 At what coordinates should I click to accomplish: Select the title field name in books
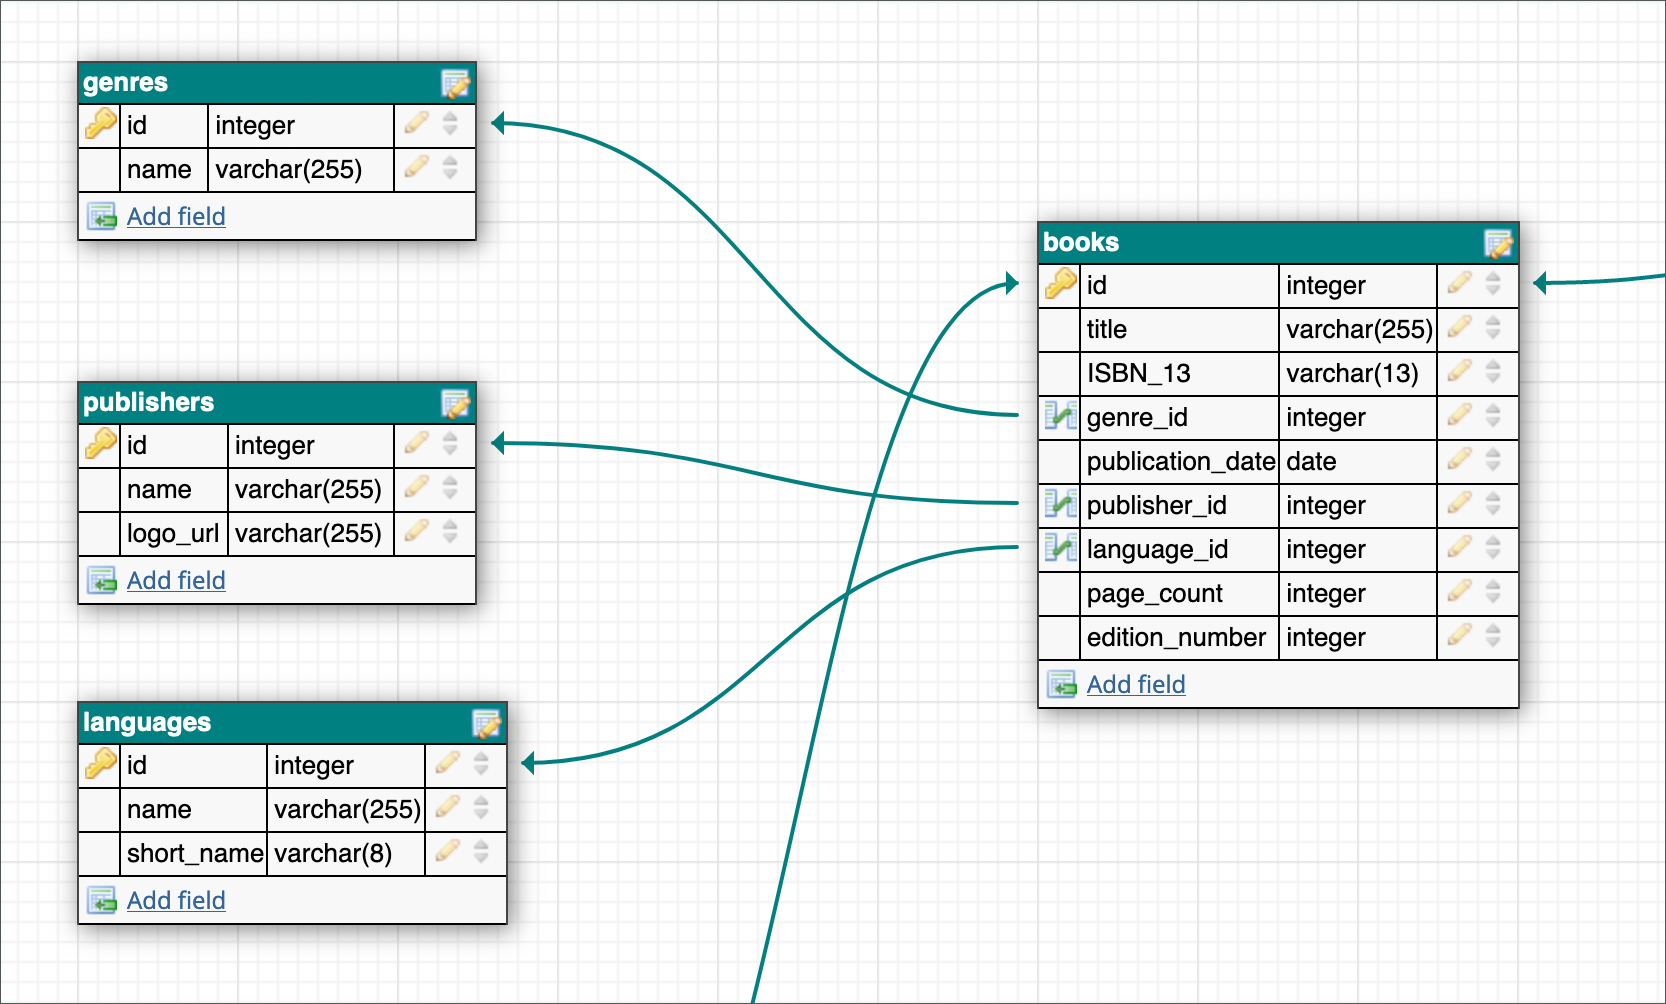pos(1107,329)
